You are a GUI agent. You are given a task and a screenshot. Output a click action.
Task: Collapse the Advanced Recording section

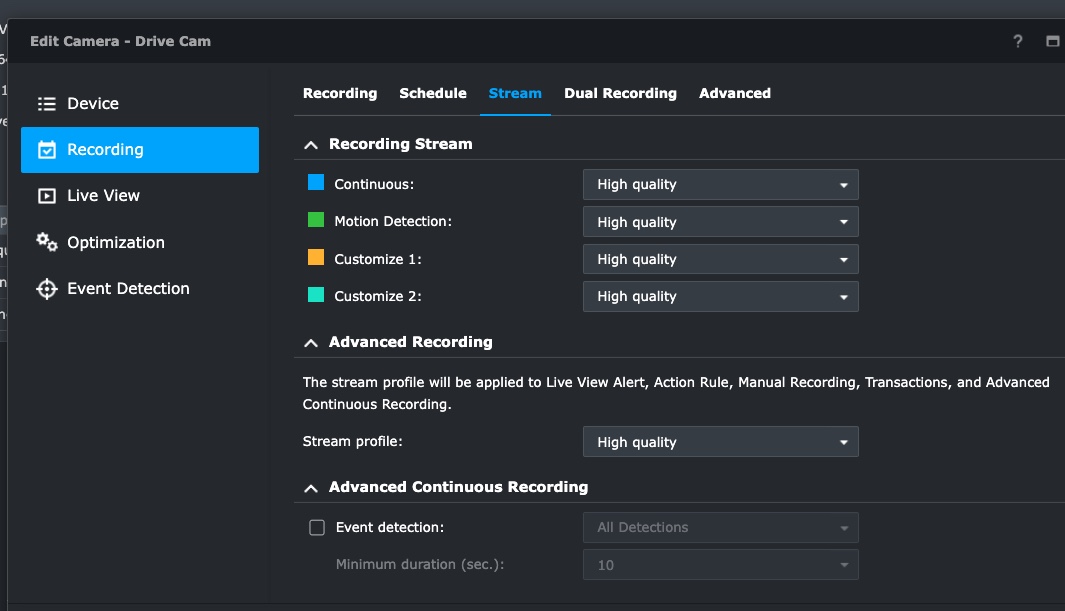(311, 343)
